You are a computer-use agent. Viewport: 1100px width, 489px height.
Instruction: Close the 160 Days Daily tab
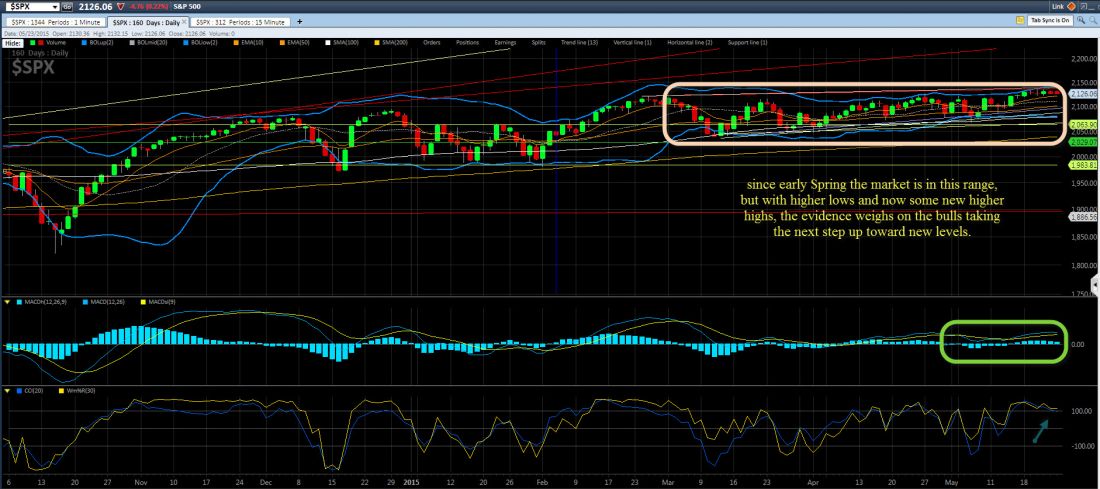[186, 21]
